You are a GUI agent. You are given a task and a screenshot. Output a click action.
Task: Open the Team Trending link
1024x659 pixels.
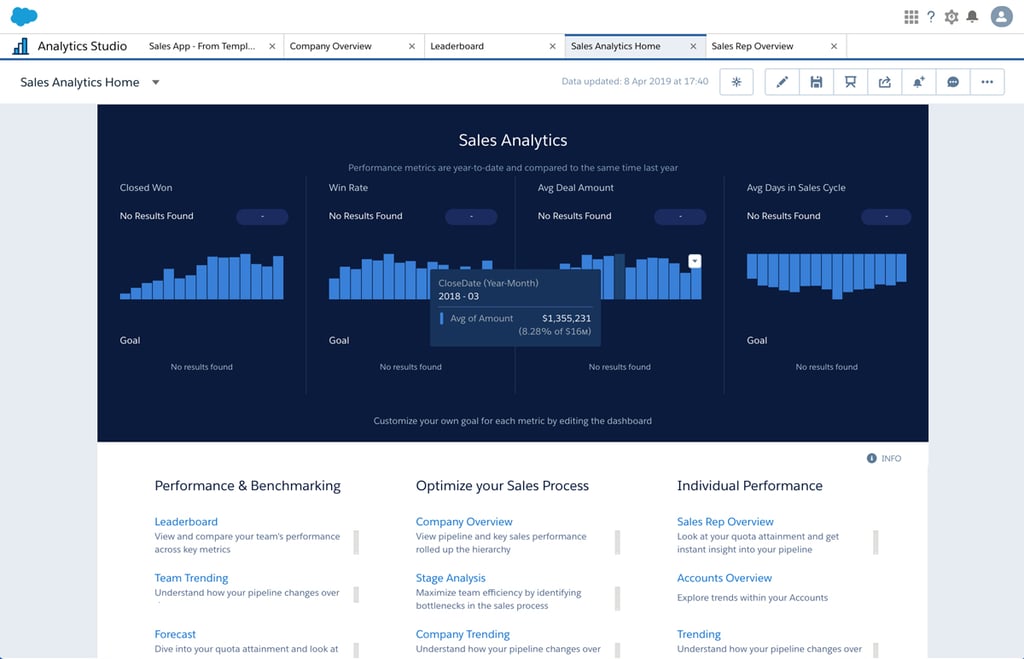coord(190,577)
